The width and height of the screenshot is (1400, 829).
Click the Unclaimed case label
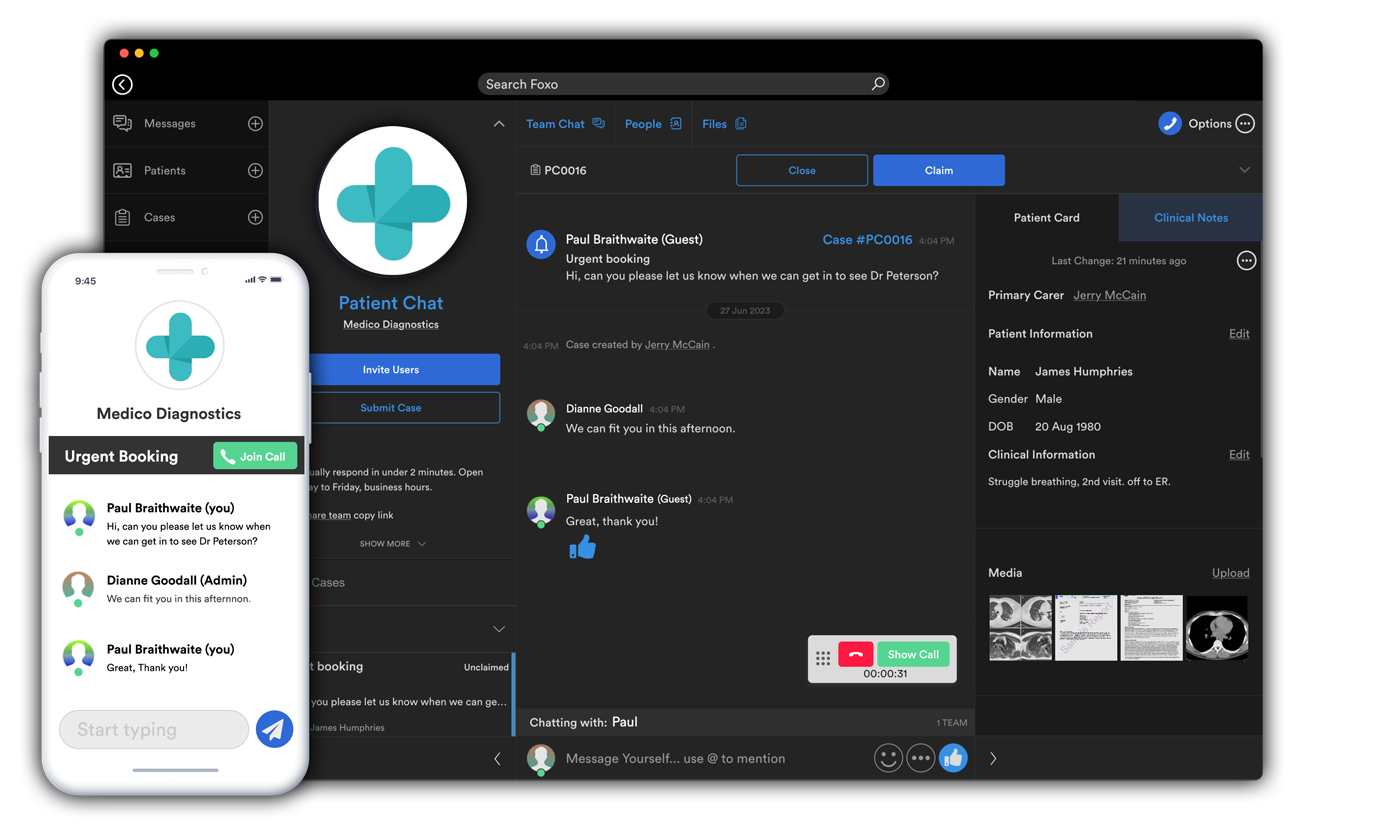486,667
